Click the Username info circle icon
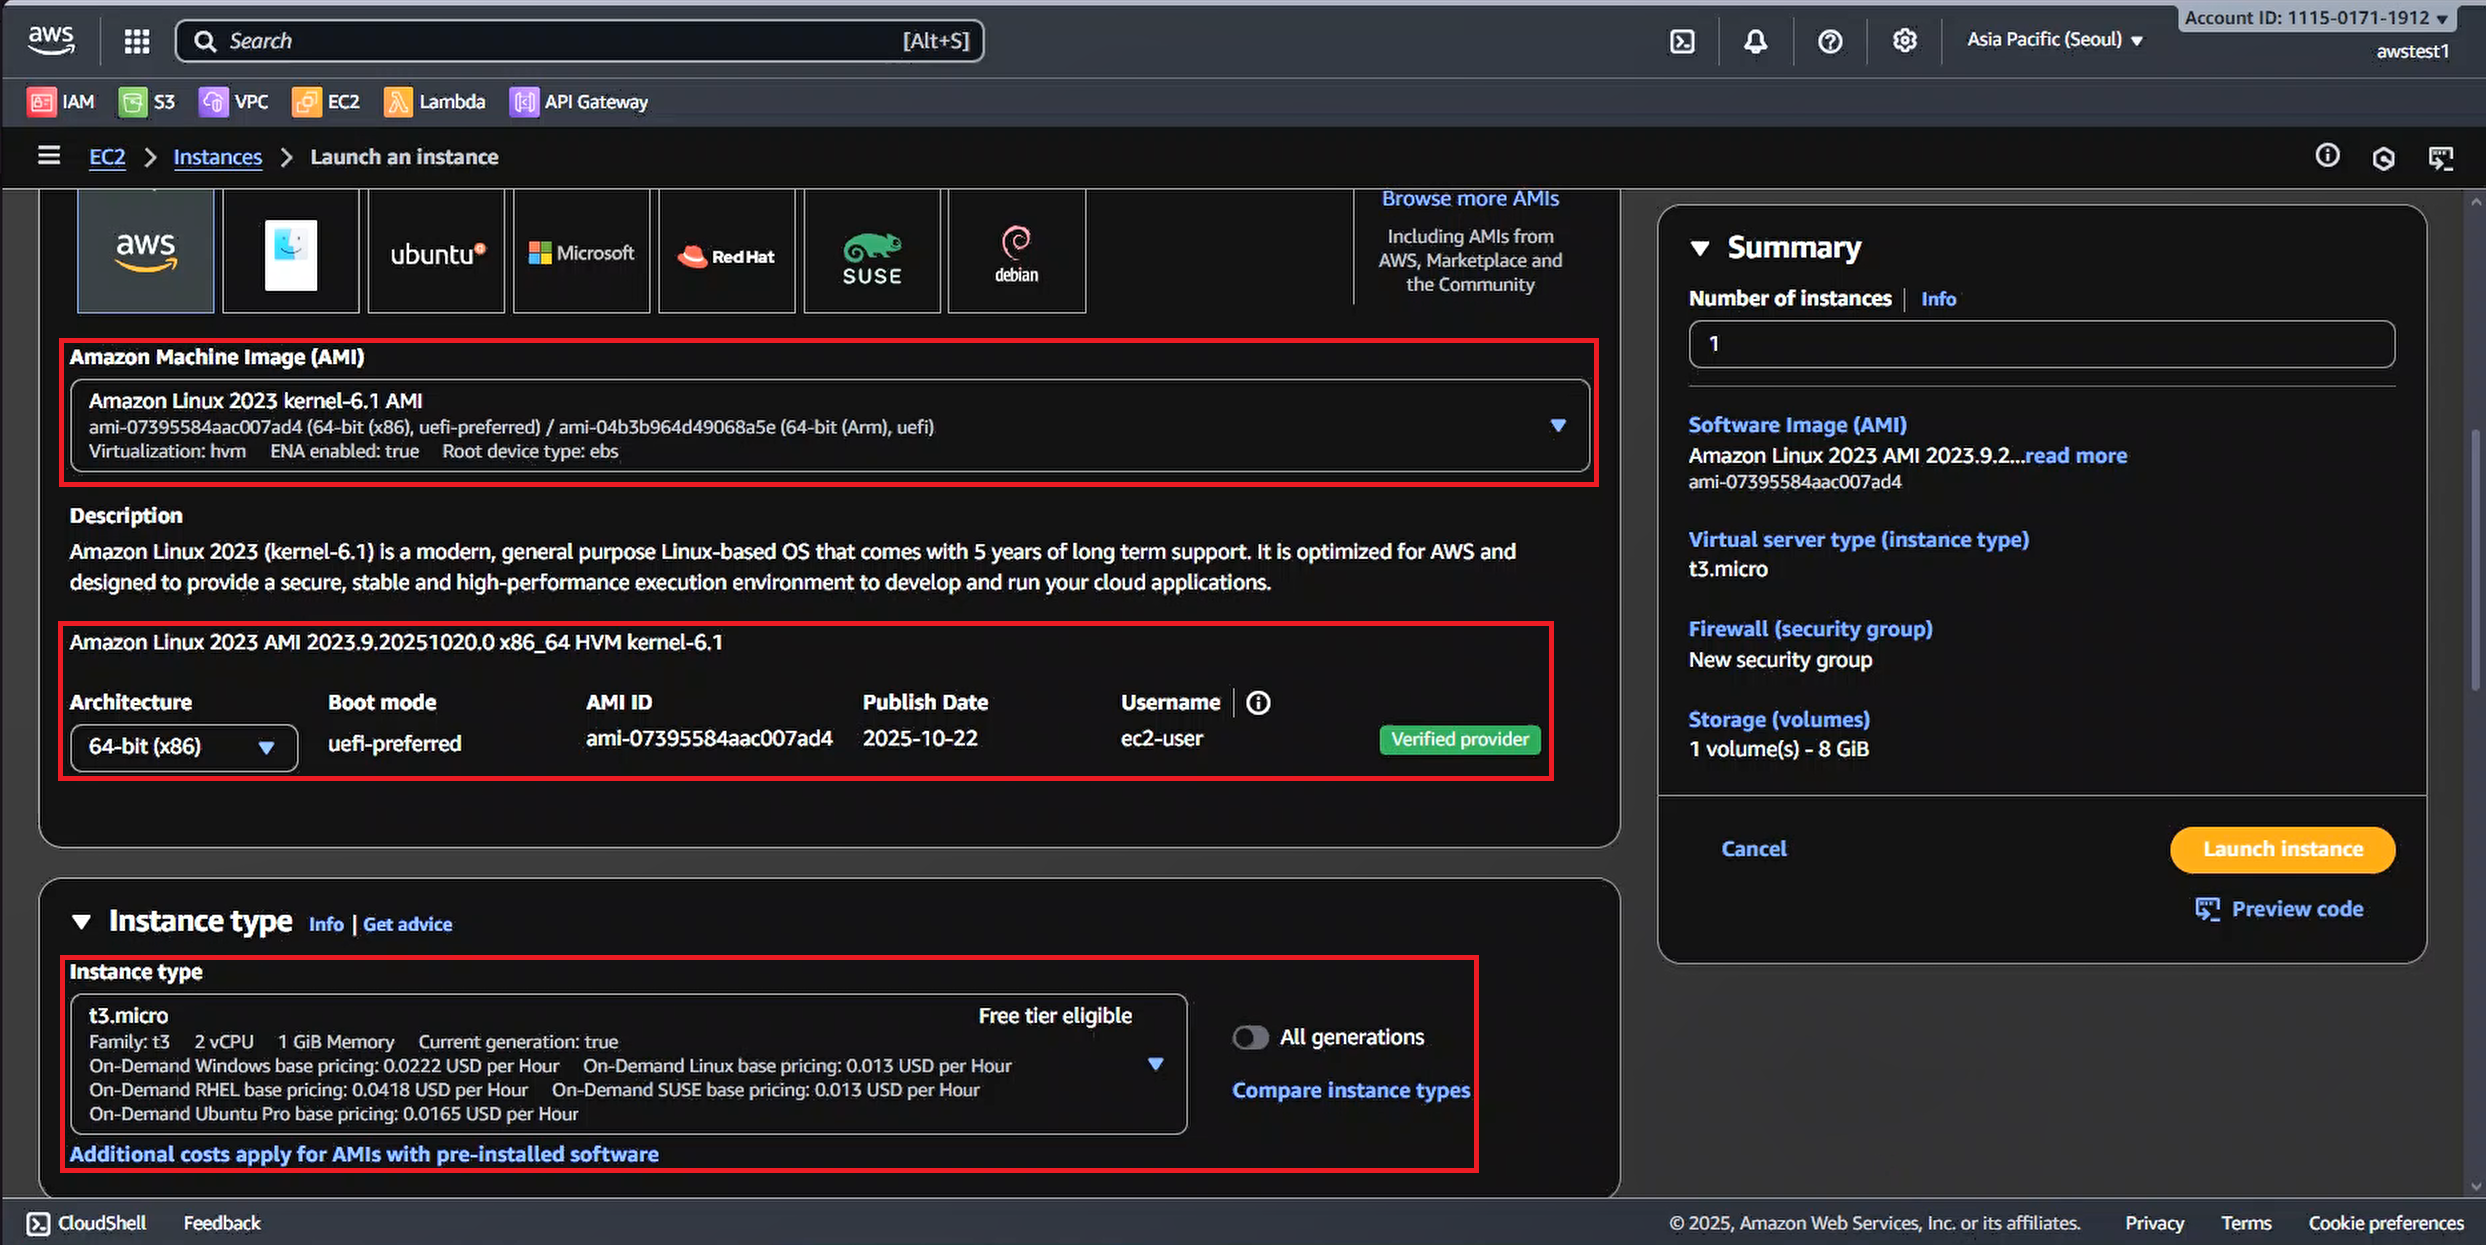This screenshot has height=1245, width=2486. pyautogui.click(x=1258, y=703)
